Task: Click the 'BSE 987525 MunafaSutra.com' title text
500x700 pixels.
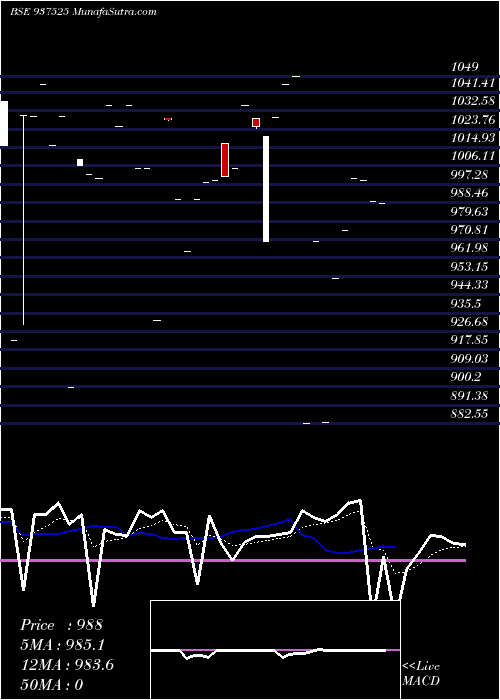Action: click(83, 12)
